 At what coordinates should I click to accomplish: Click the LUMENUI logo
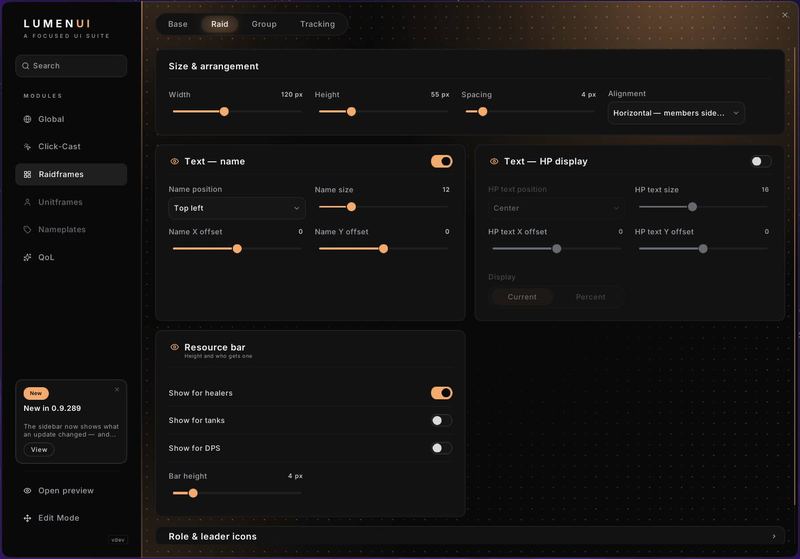pos(57,23)
